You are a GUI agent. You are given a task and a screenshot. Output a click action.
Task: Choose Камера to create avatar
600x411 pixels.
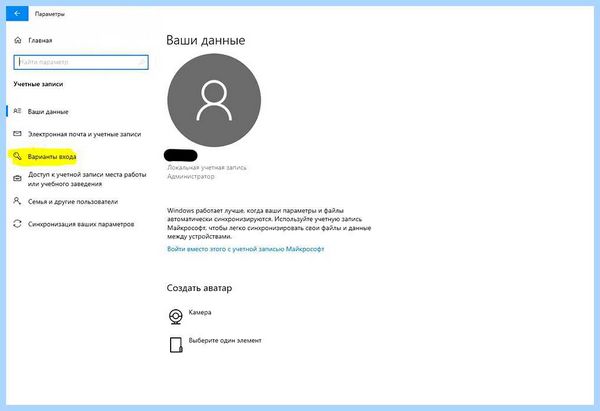tap(200, 312)
